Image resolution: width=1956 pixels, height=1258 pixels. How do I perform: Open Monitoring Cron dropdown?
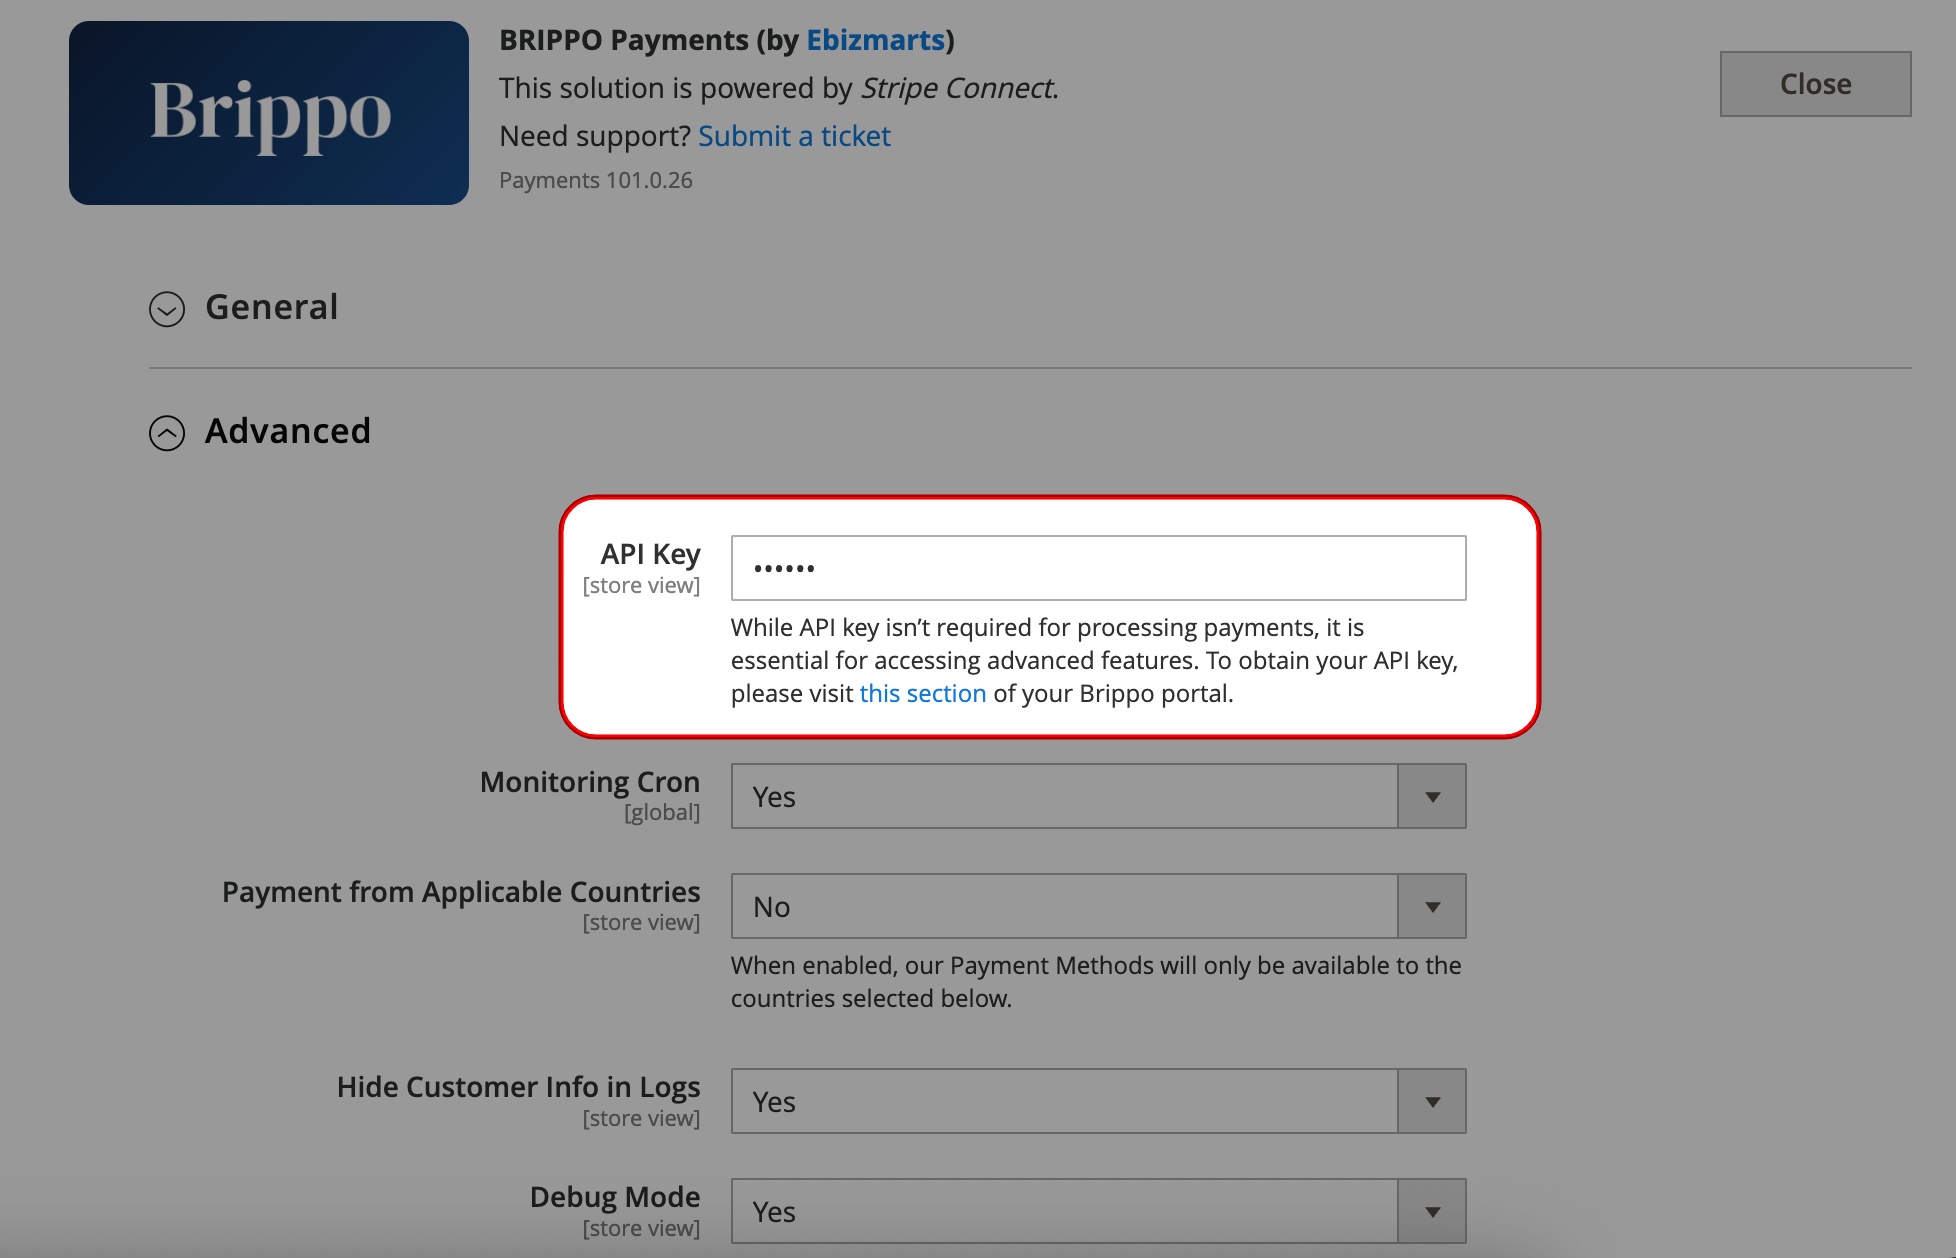[x=1064, y=797]
